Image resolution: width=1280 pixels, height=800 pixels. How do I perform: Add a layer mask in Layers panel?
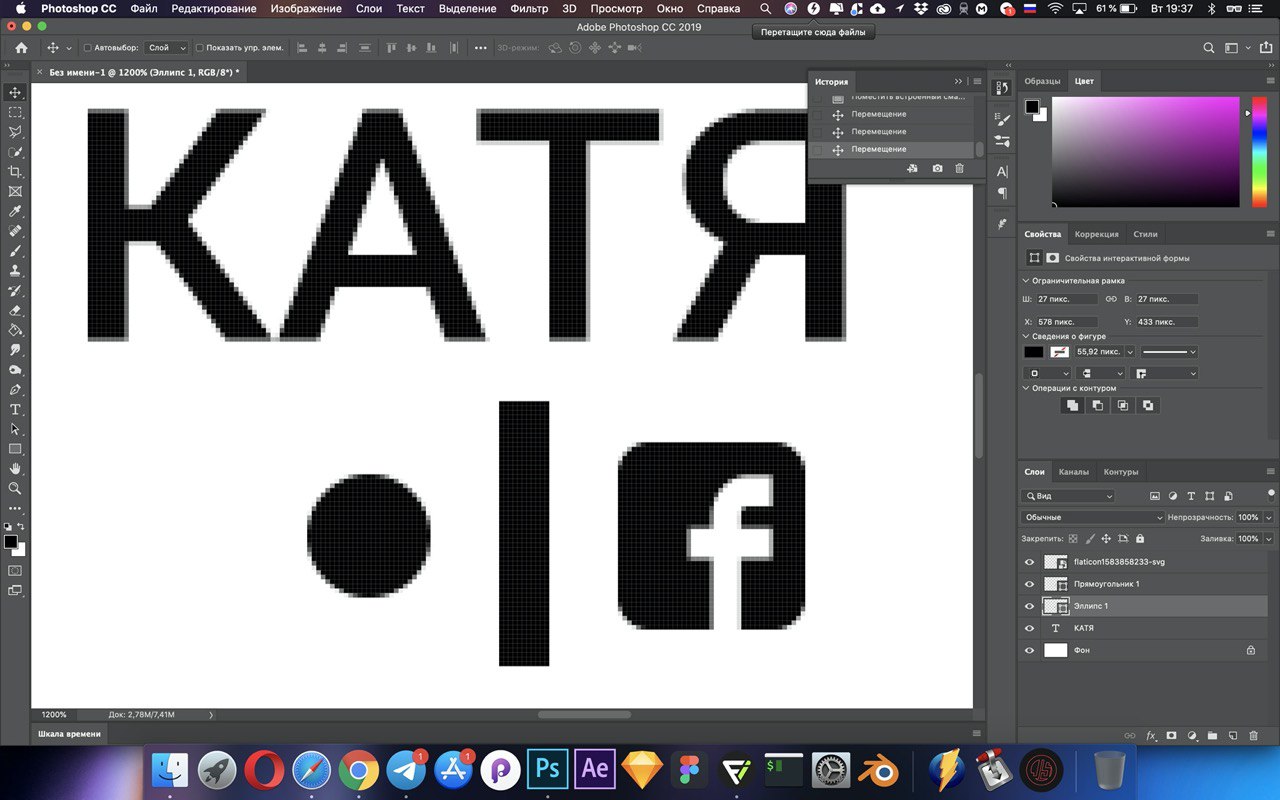click(x=1171, y=736)
